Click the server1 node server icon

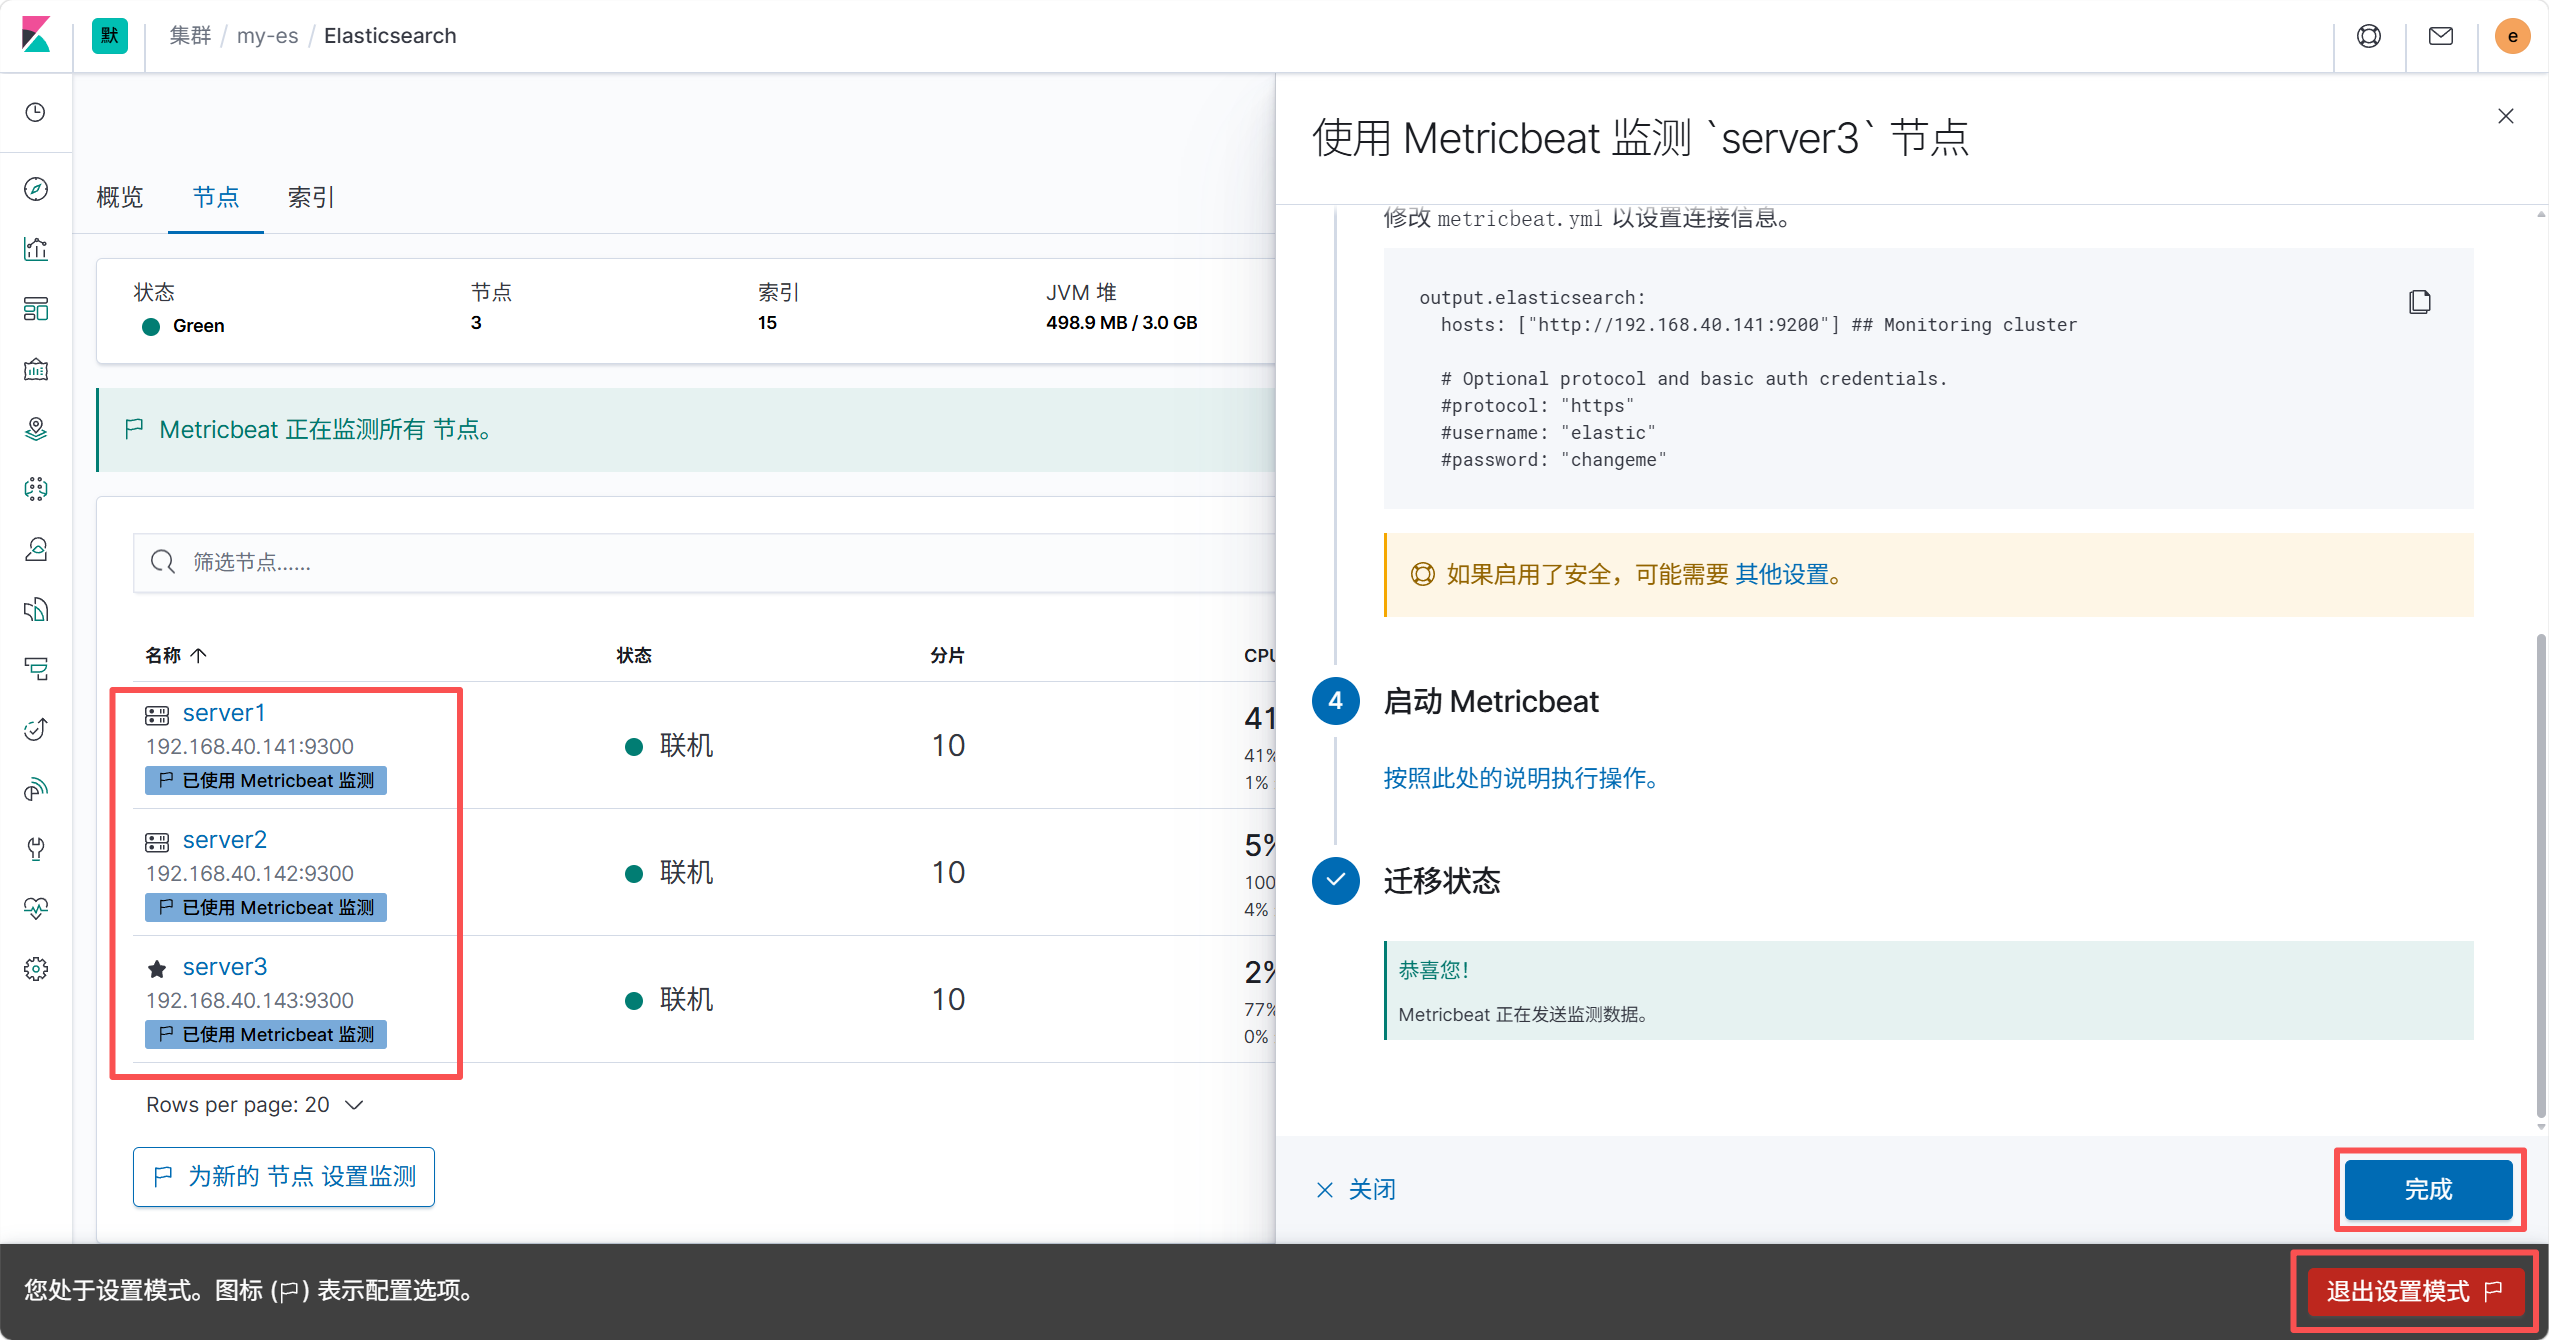pos(157,715)
